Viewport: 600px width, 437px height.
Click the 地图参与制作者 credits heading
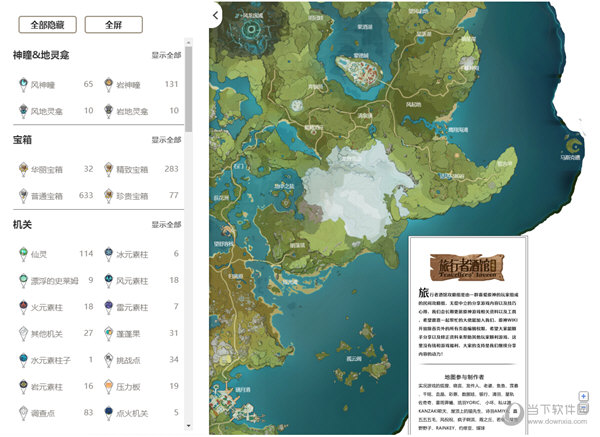(x=464, y=377)
